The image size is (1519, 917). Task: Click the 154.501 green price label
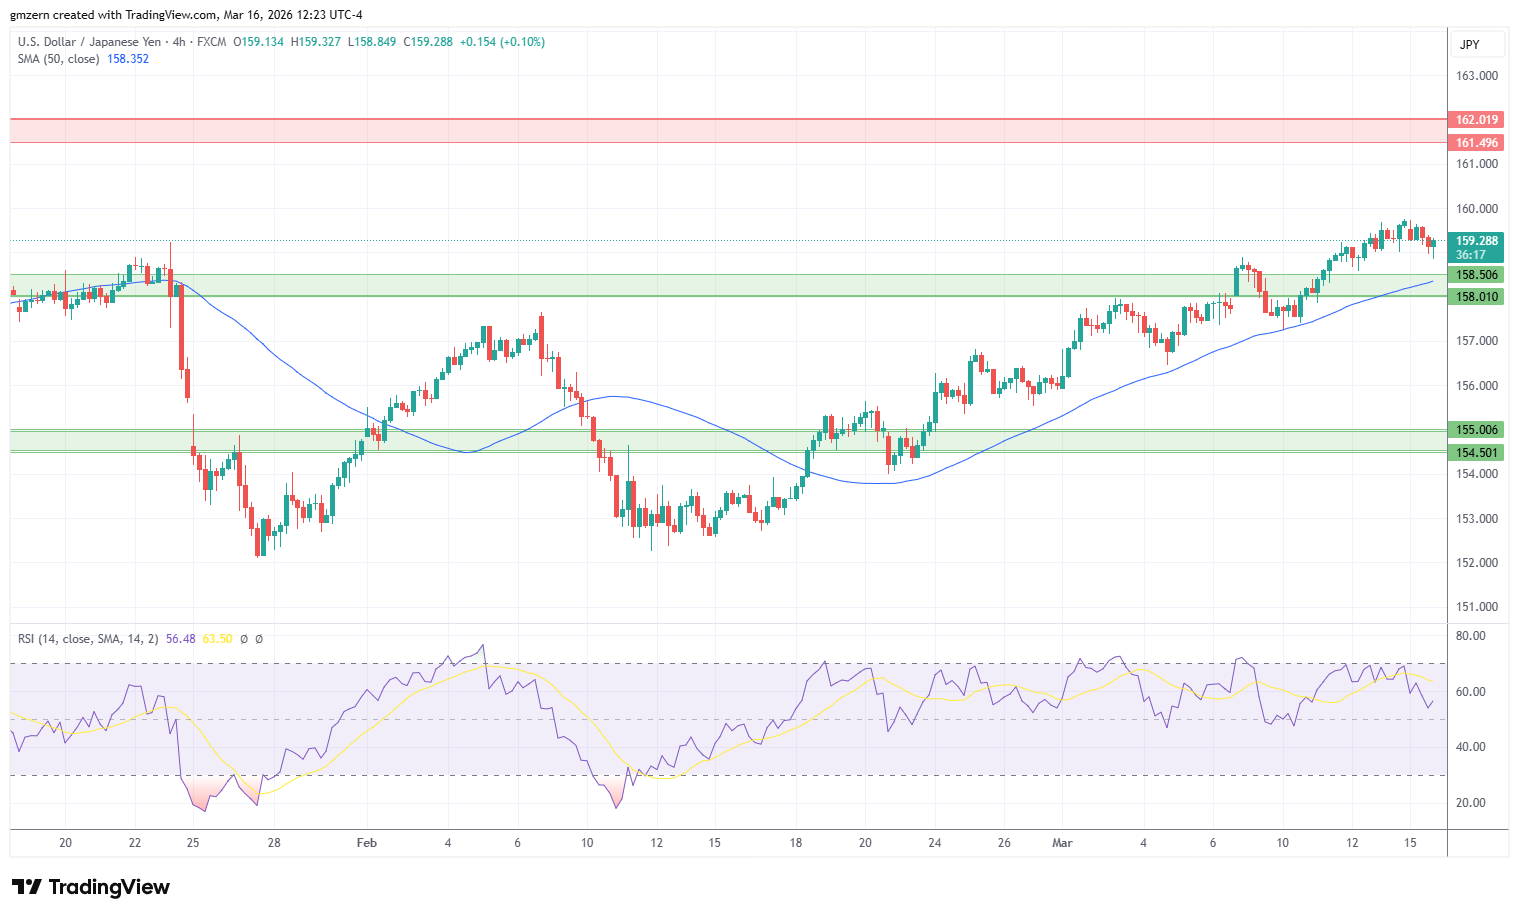coord(1476,453)
